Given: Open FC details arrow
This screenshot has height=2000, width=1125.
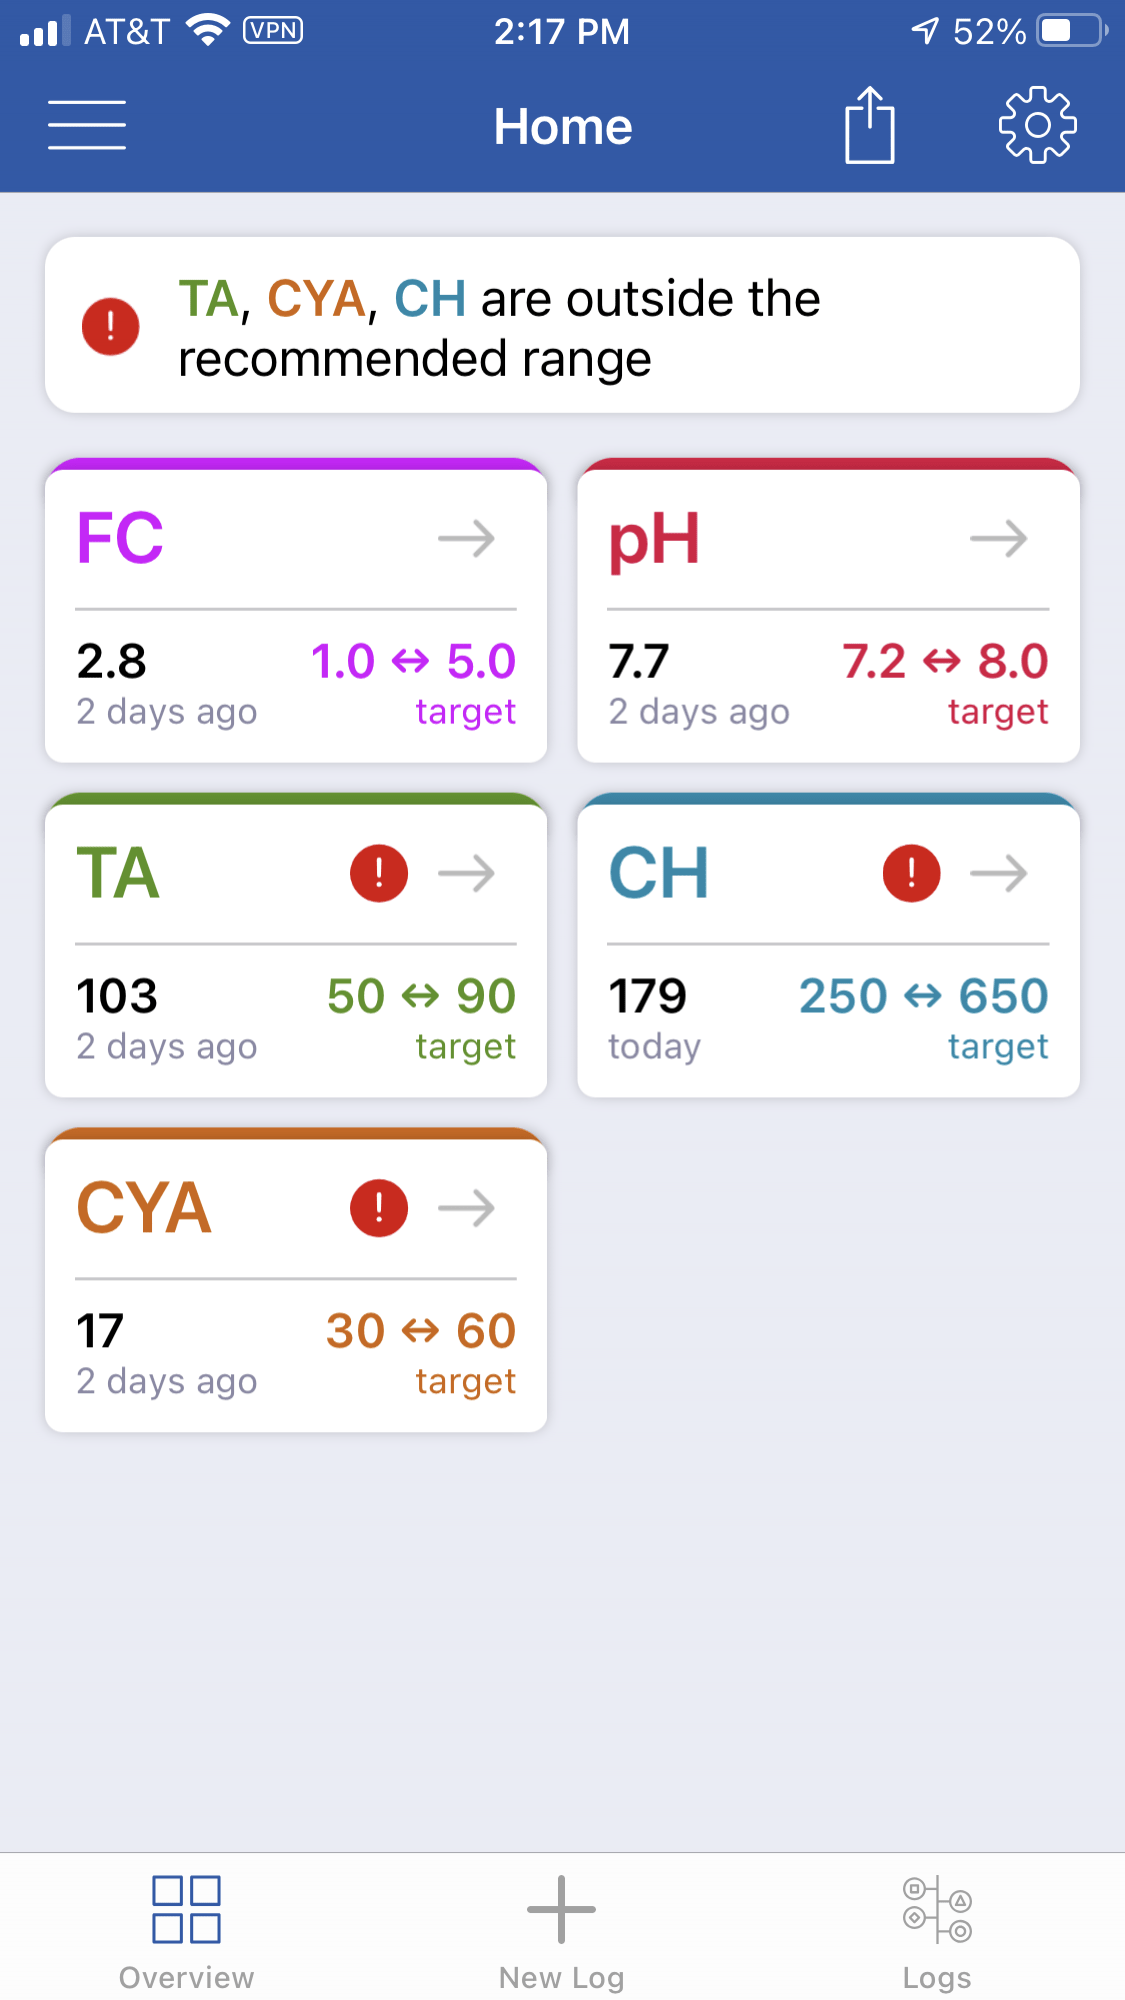Looking at the screenshot, I should (x=467, y=539).
